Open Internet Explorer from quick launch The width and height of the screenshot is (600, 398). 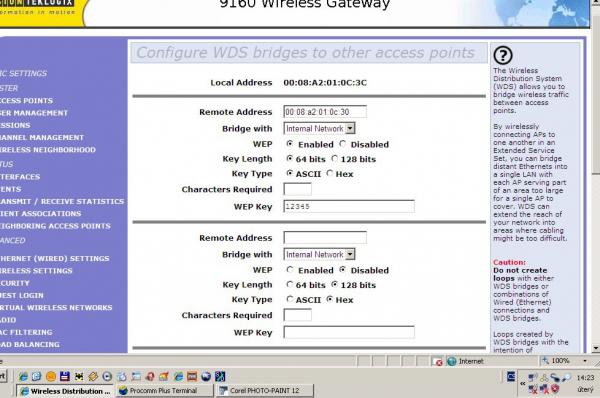coord(24,377)
